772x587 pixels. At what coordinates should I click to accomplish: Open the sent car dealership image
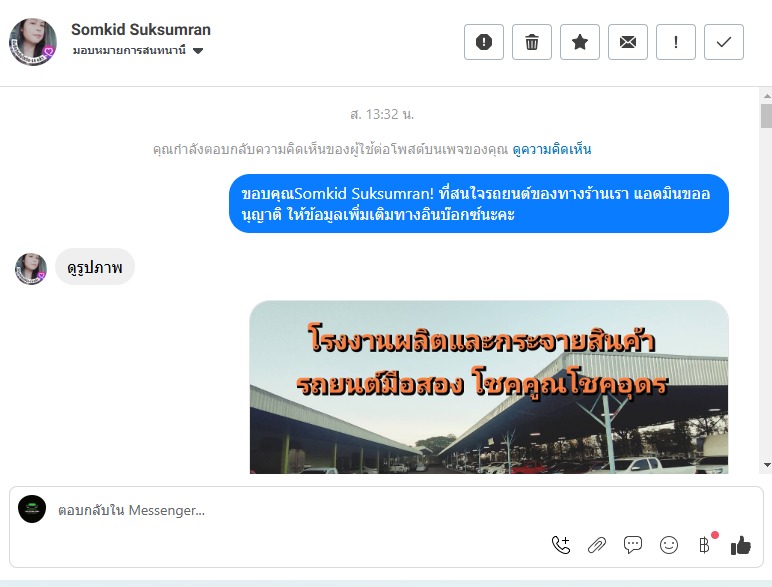[x=489, y=387]
